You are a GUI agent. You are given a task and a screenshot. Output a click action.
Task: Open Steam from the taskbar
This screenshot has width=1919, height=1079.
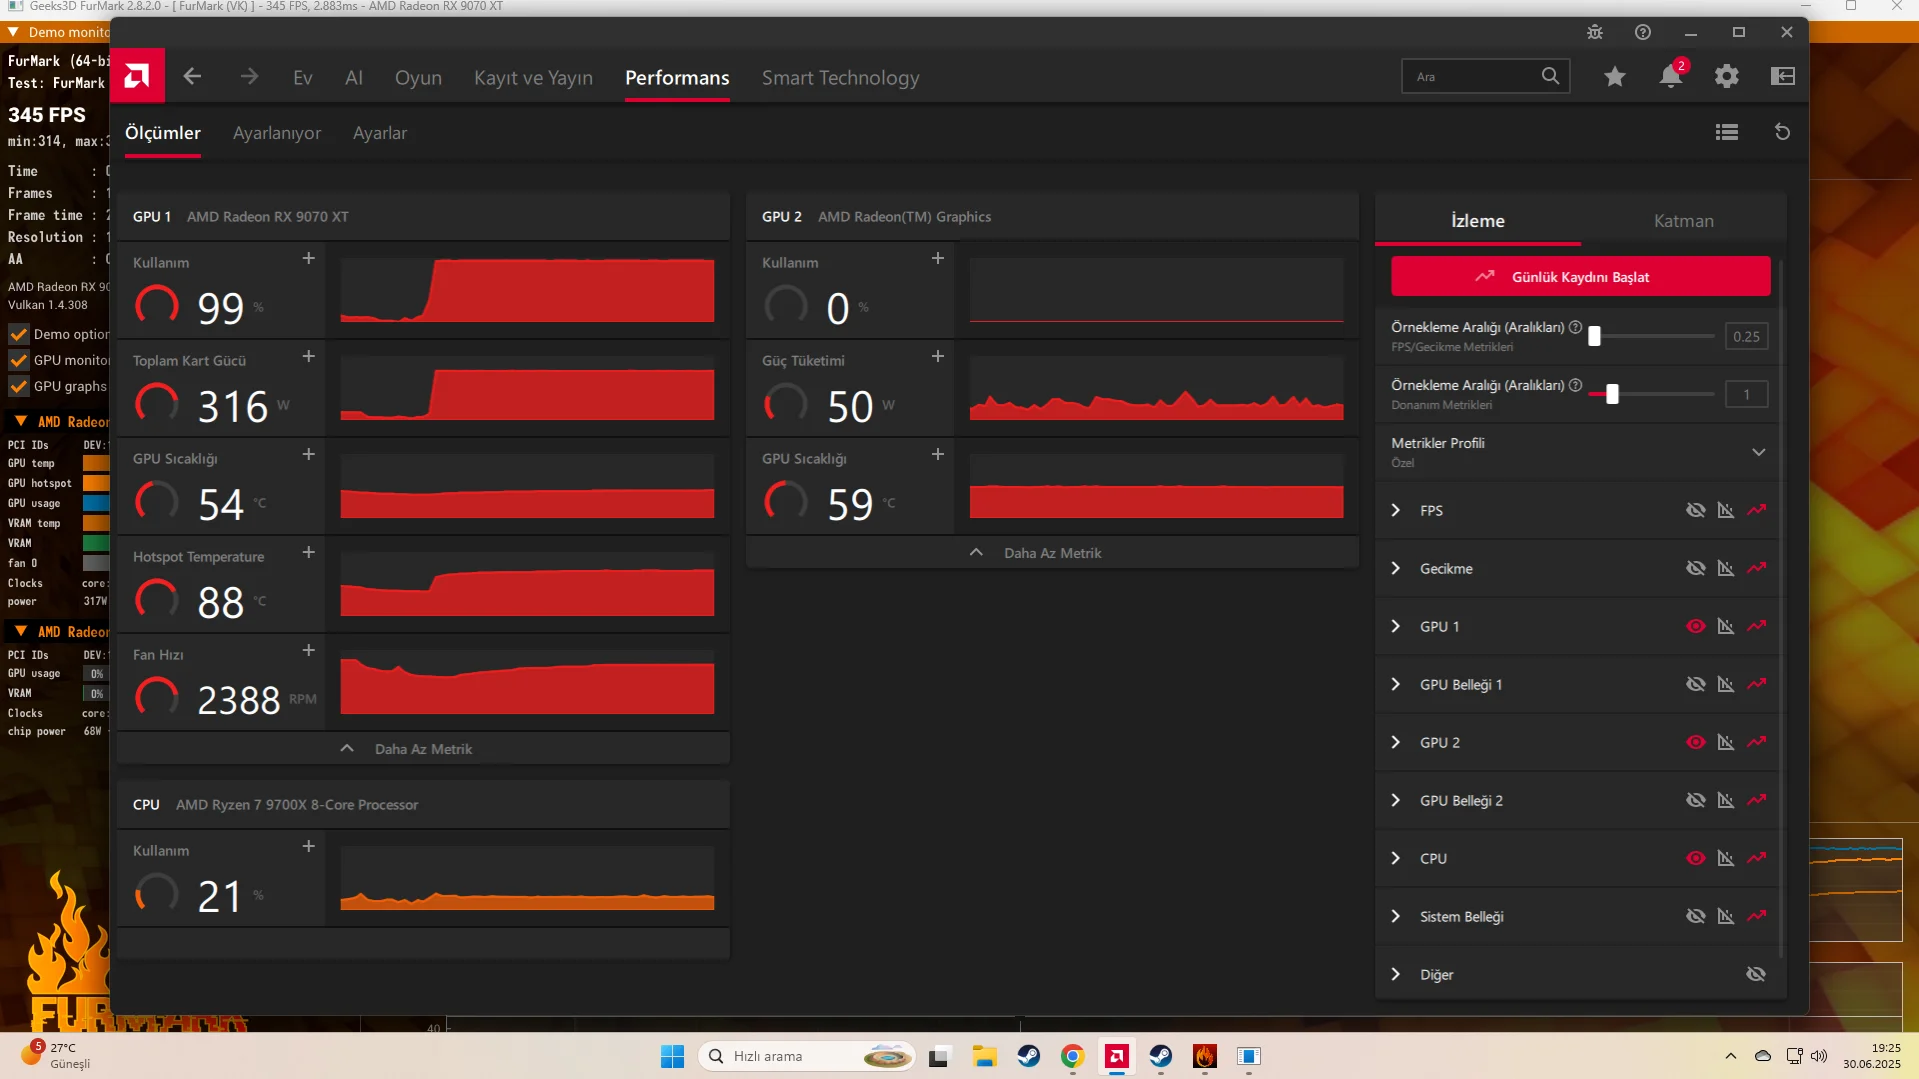[1029, 1056]
